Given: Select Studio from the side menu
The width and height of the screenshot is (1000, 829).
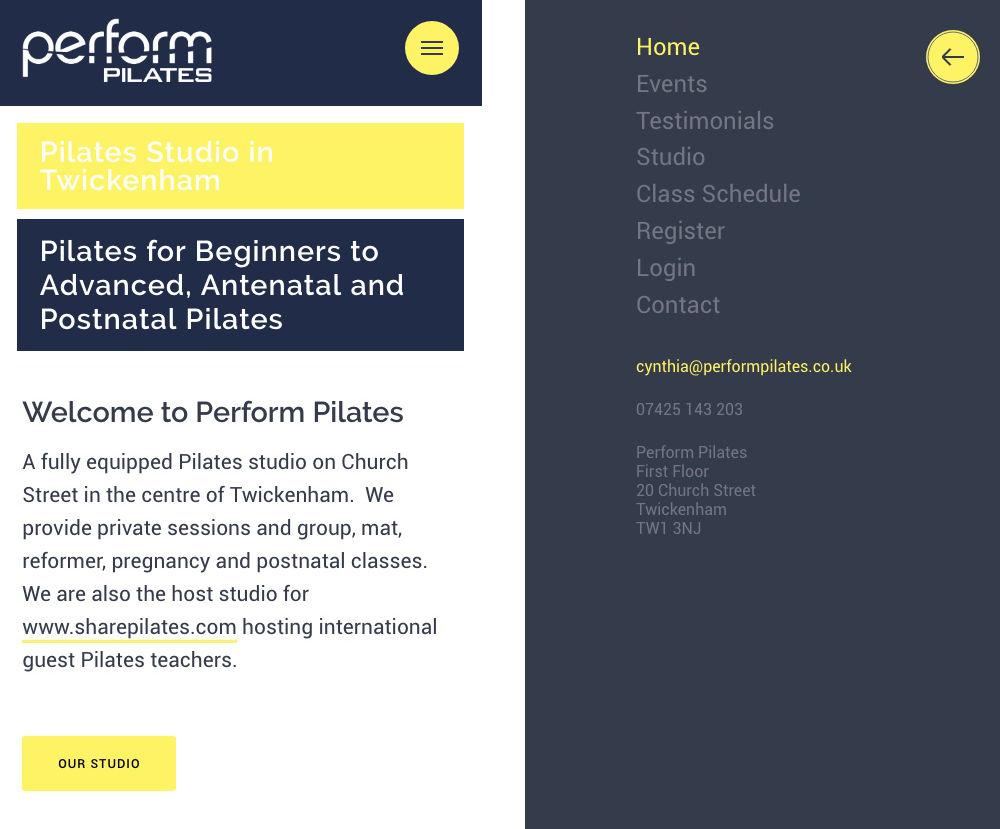Looking at the screenshot, I should coord(670,157).
